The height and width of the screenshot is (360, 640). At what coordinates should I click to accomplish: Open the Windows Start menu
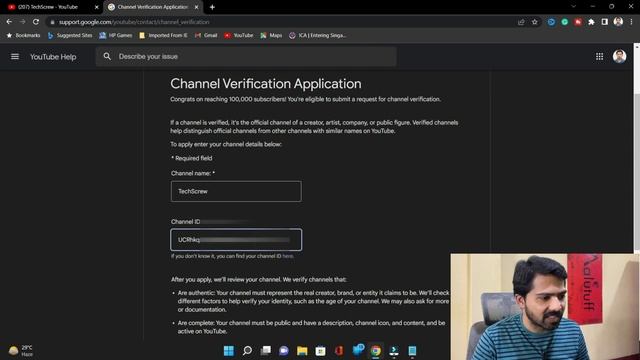(229, 351)
